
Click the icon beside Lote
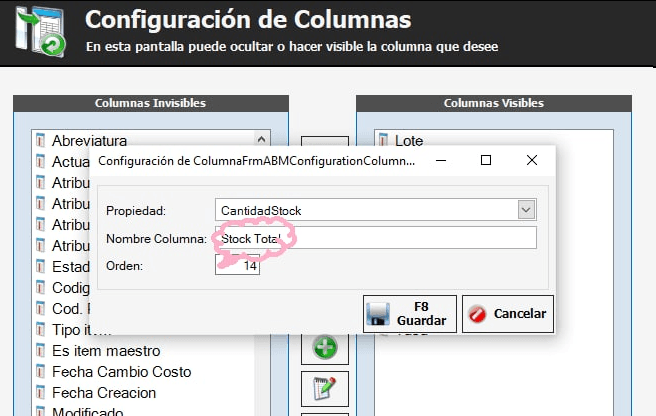383,141
